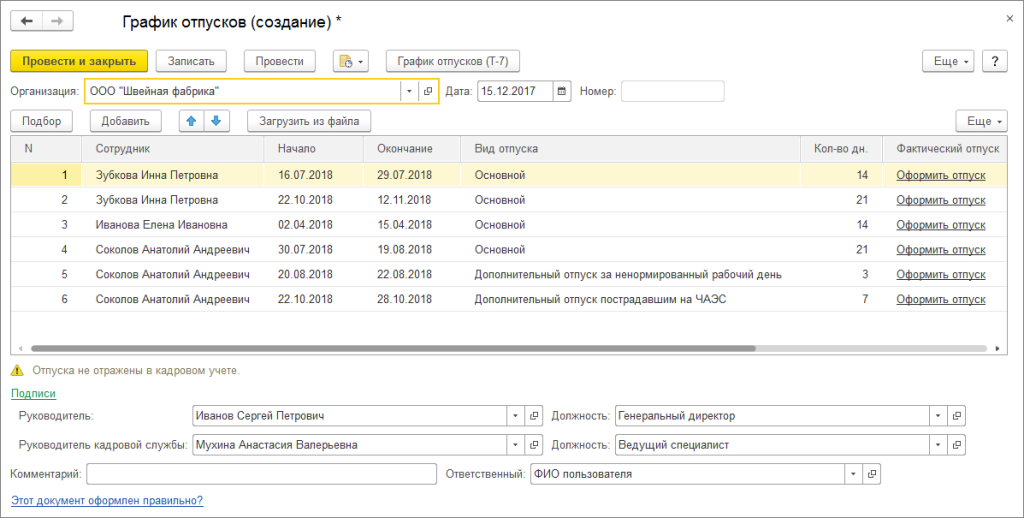Open the top Еще menu

tap(947, 61)
